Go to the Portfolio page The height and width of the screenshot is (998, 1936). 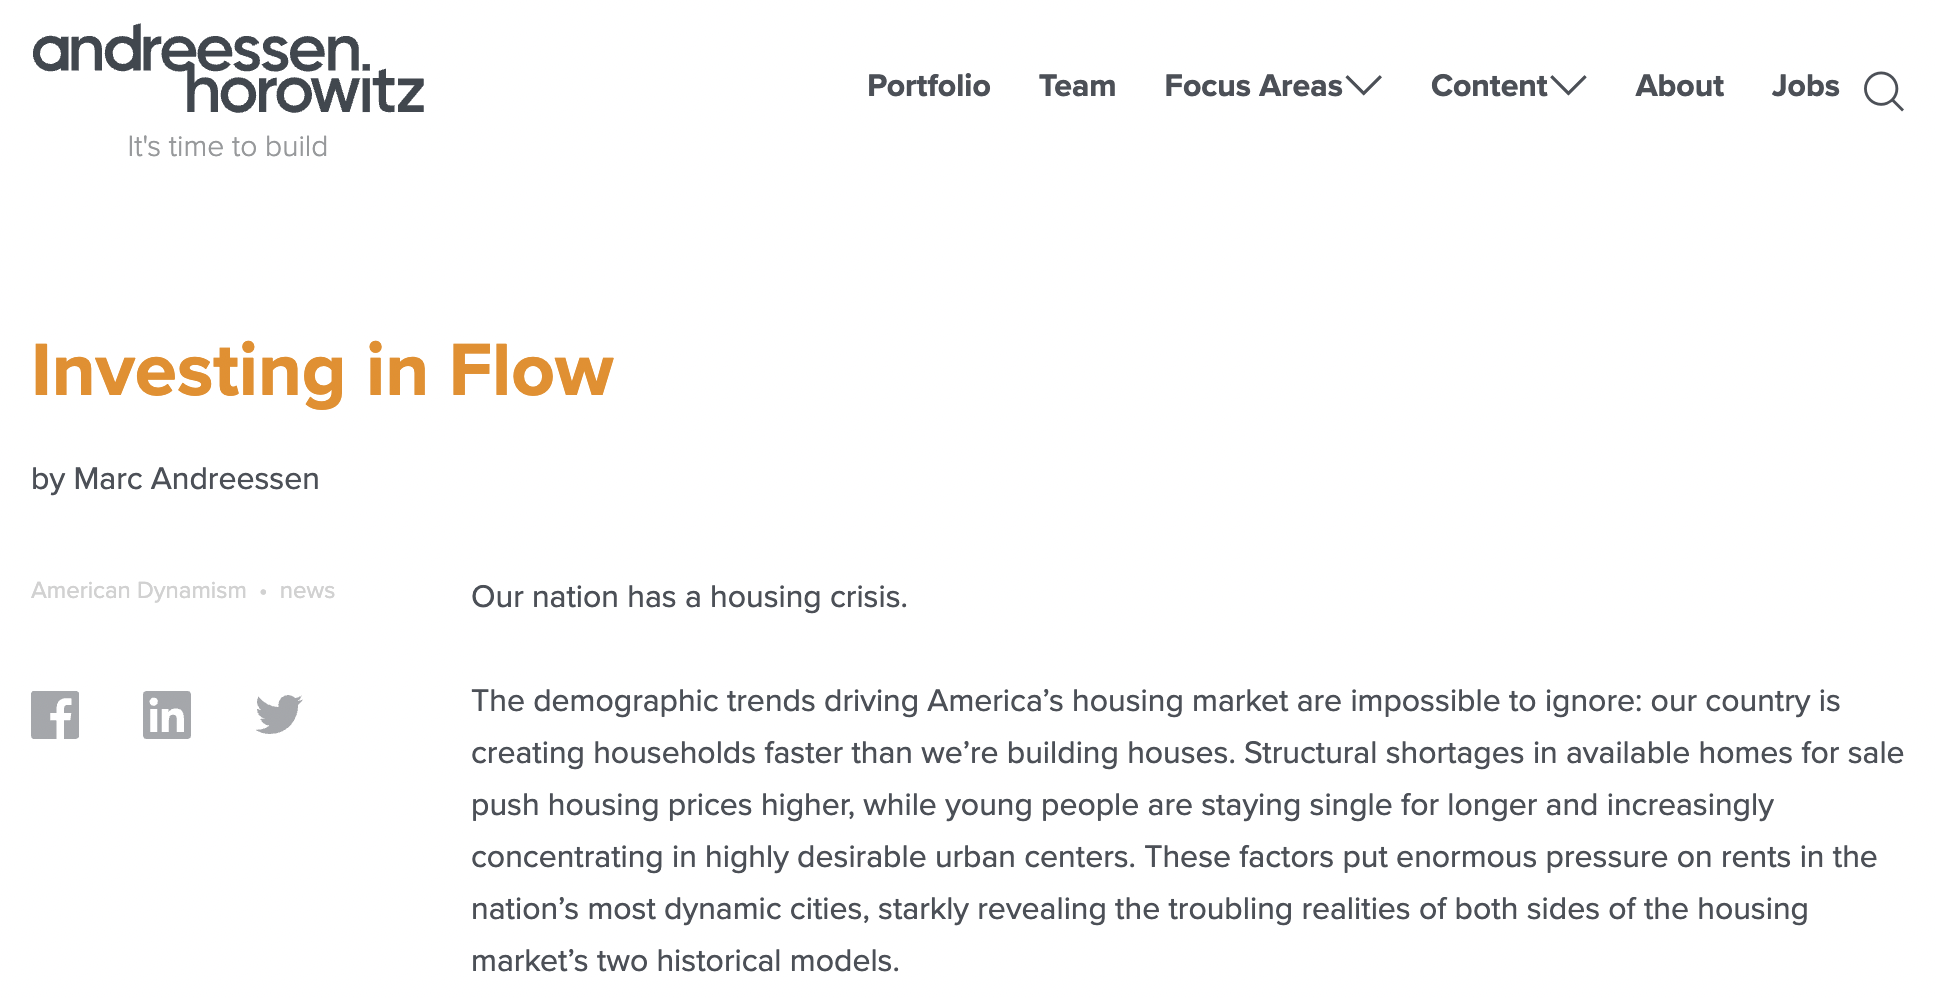(x=929, y=86)
